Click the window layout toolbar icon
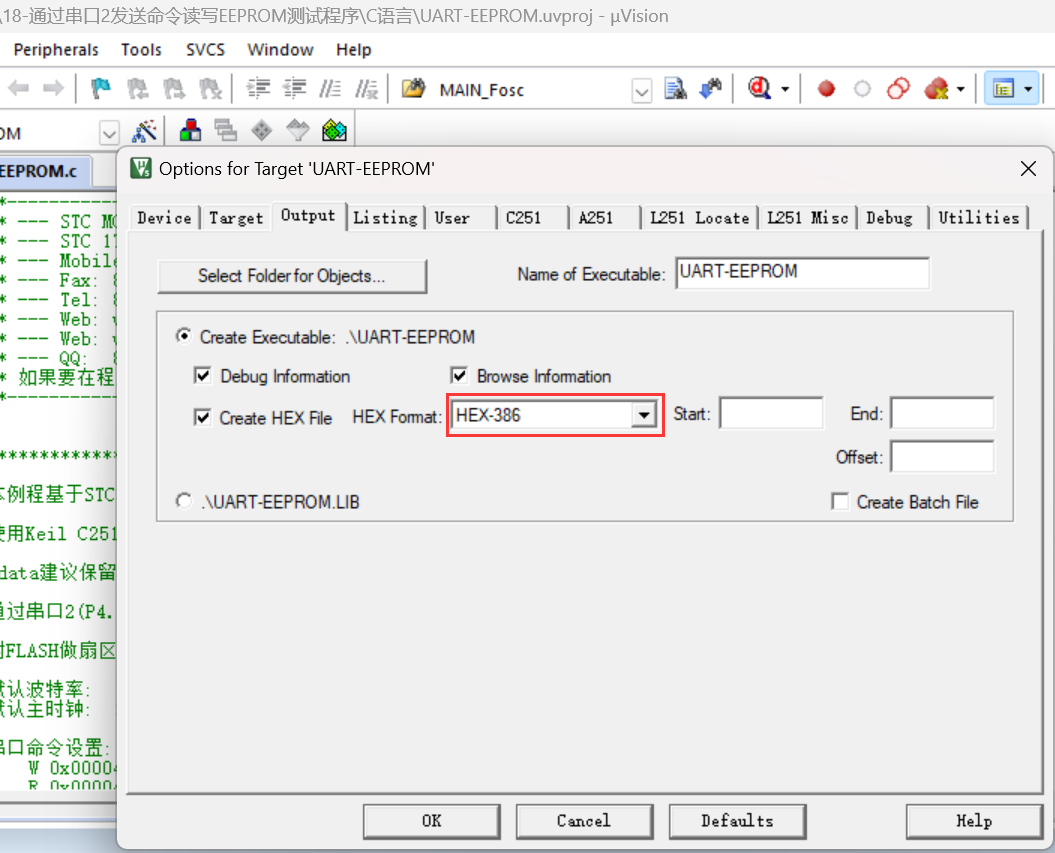 tap(1004, 89)
